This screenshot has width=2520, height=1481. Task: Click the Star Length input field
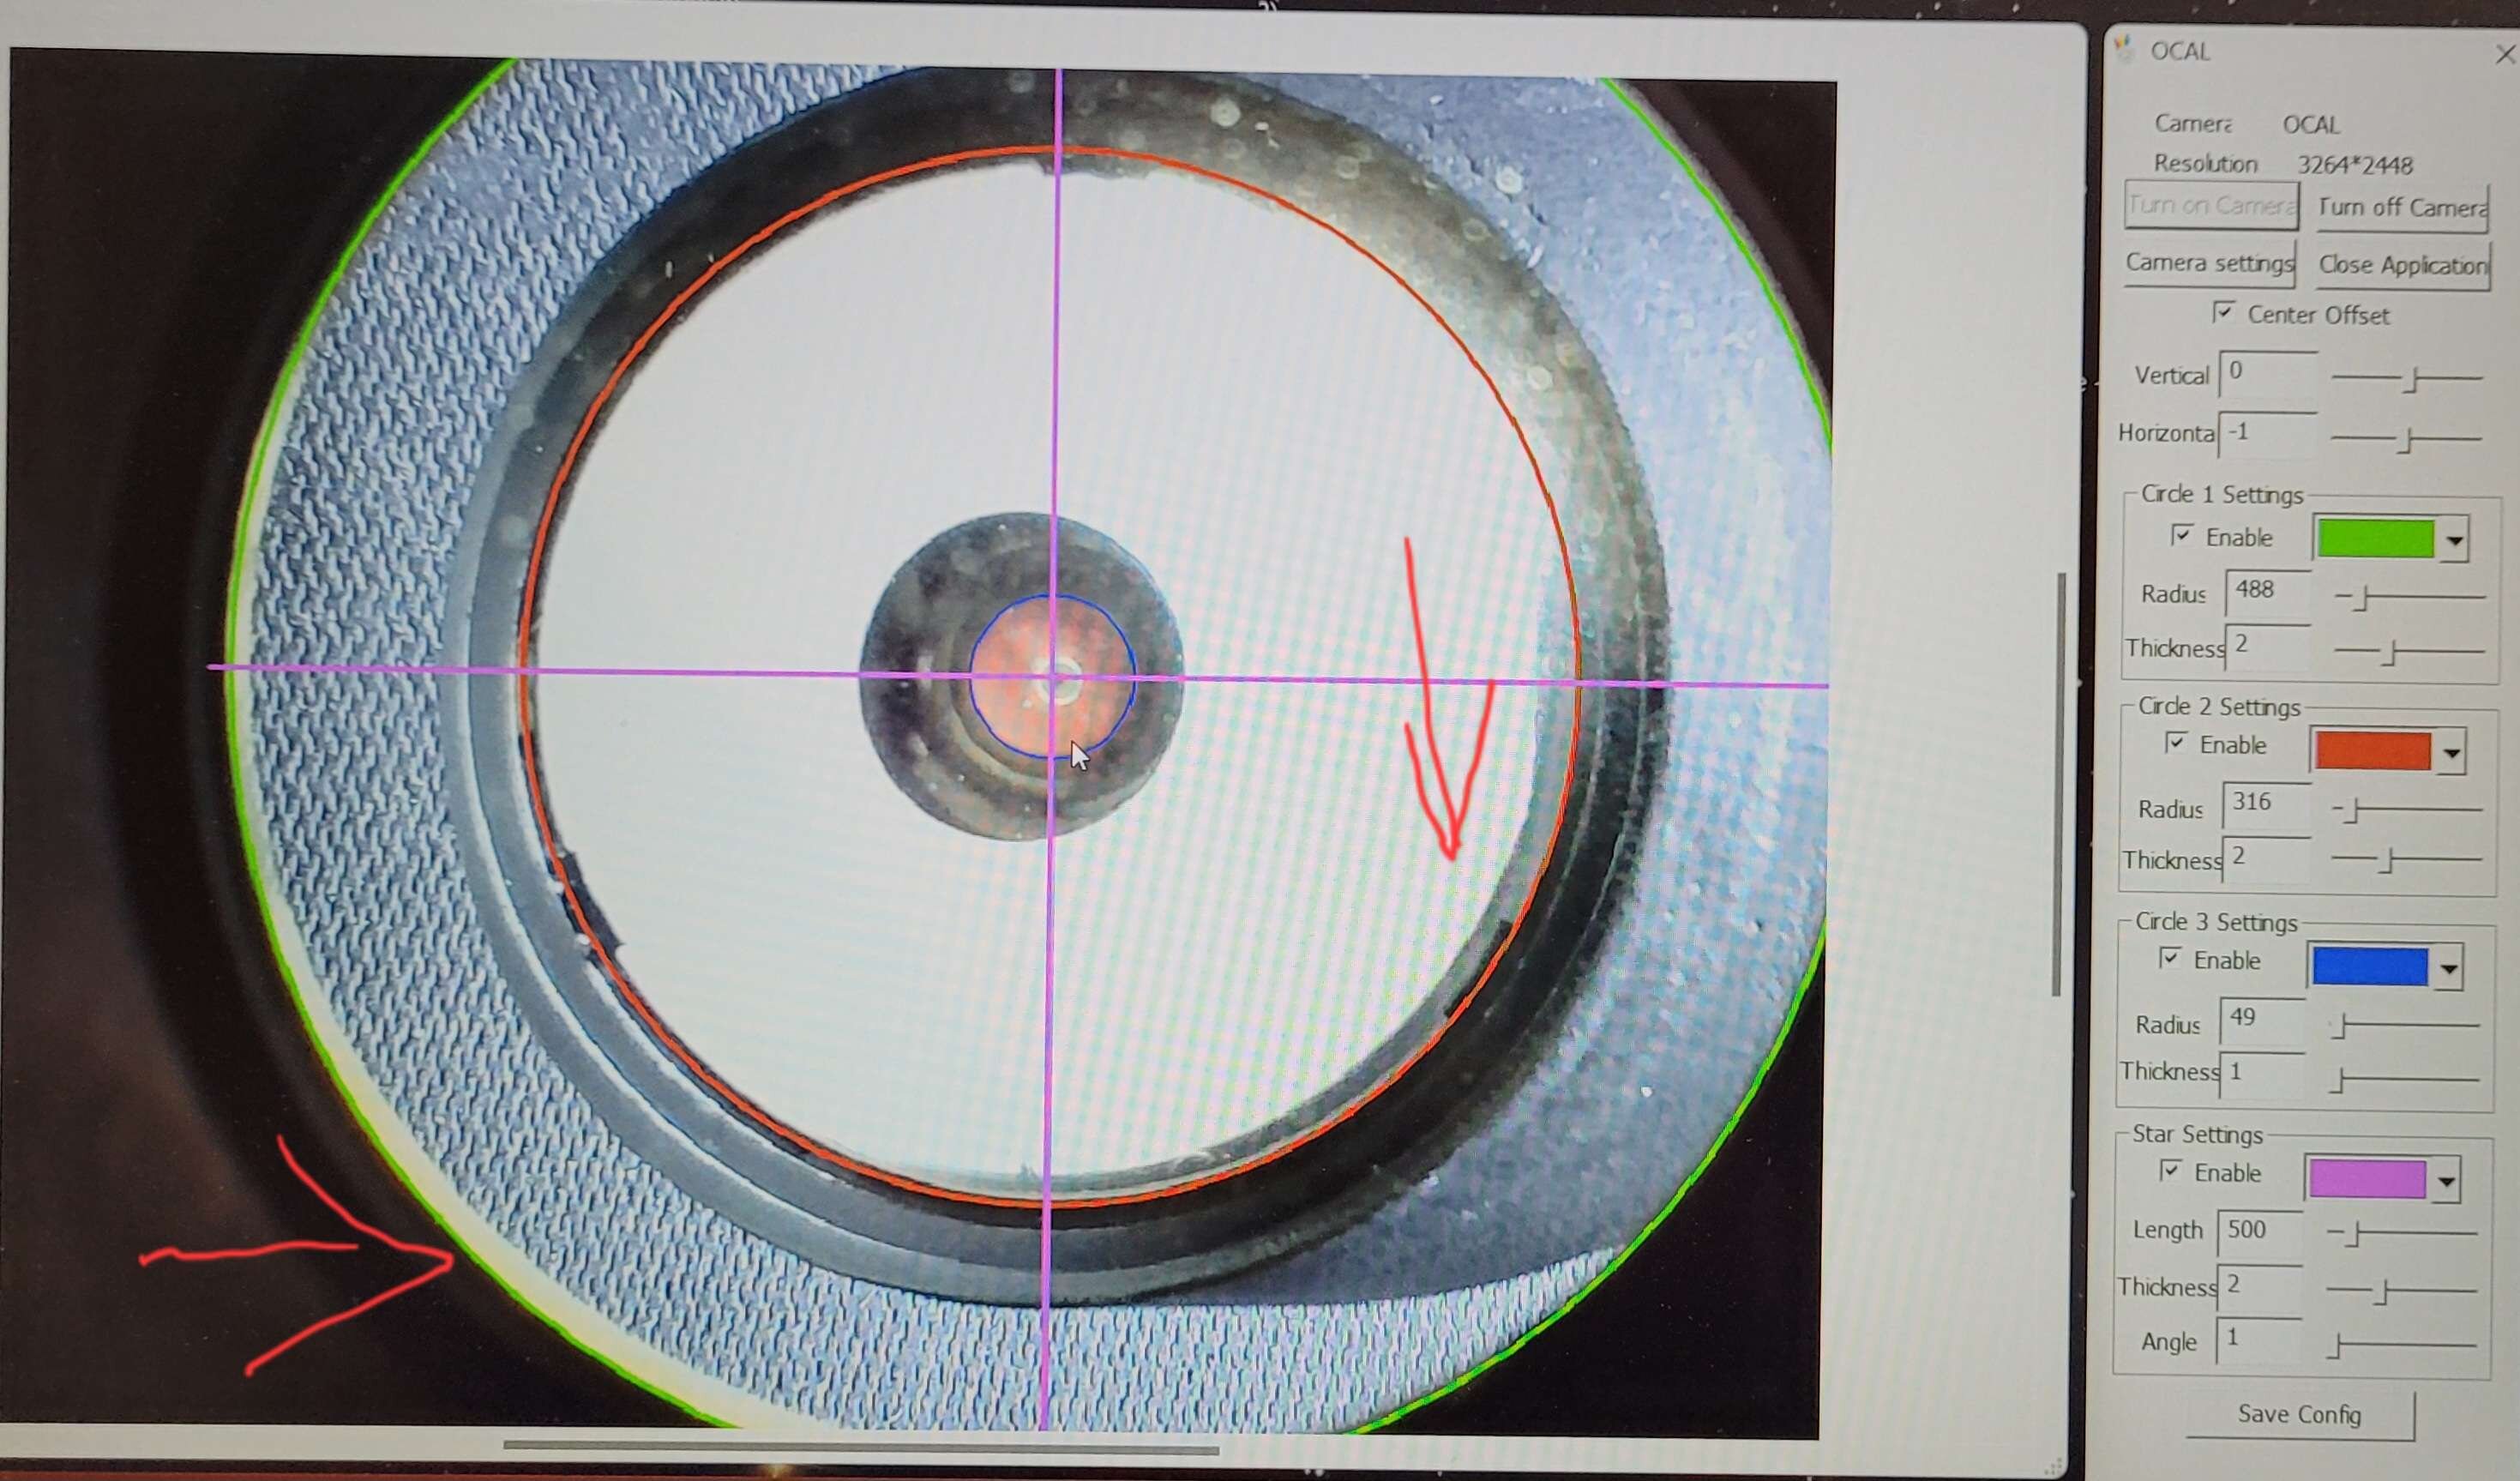click(2259, 1231)
